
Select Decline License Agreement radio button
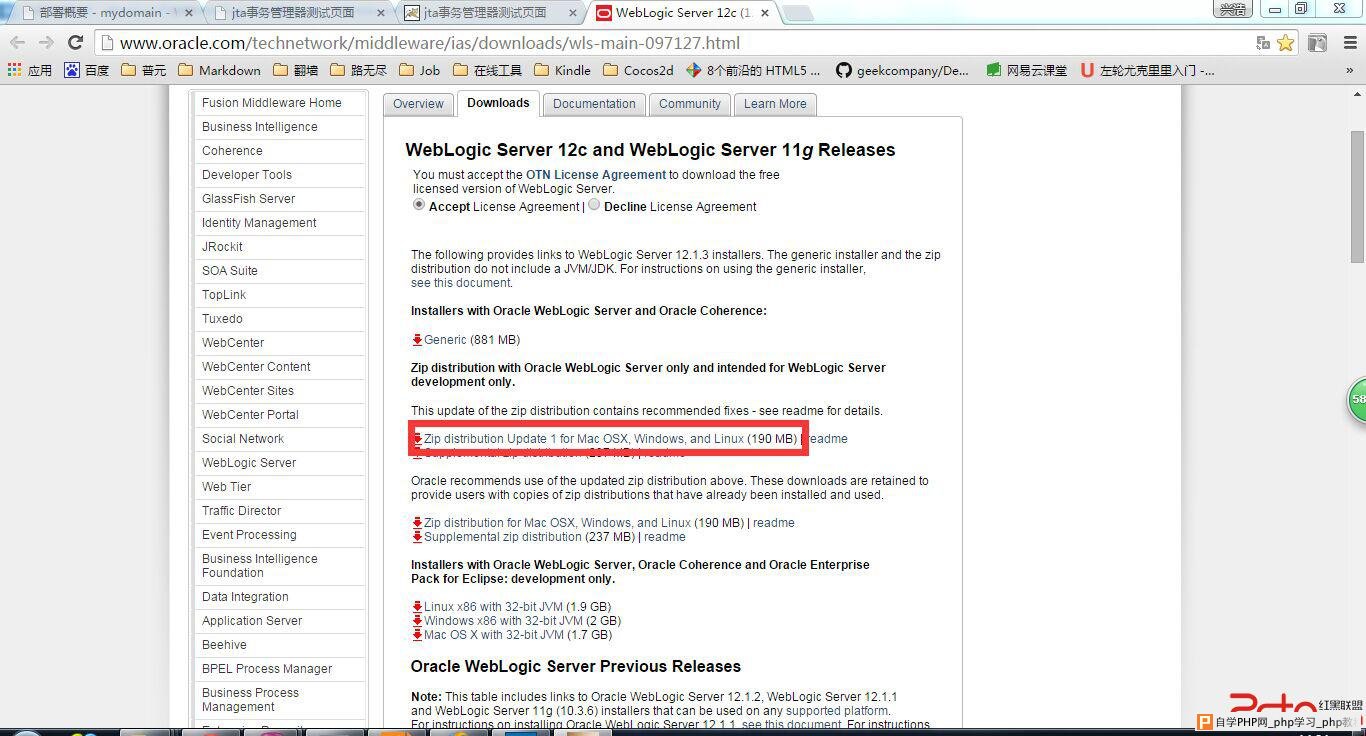point(594,204)
